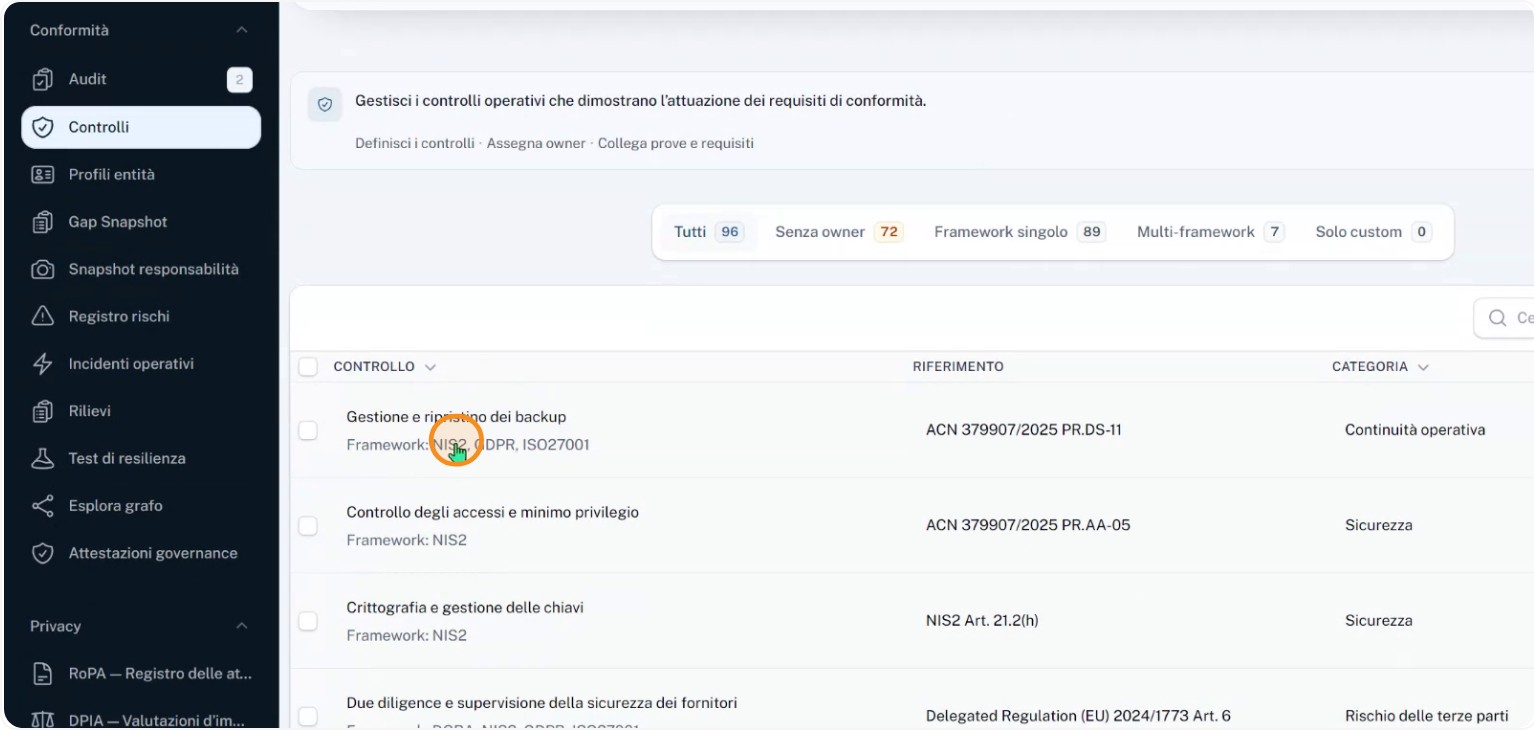
Task: Click the Audit clipboard icon in sidebar
Action: [42, 79]
